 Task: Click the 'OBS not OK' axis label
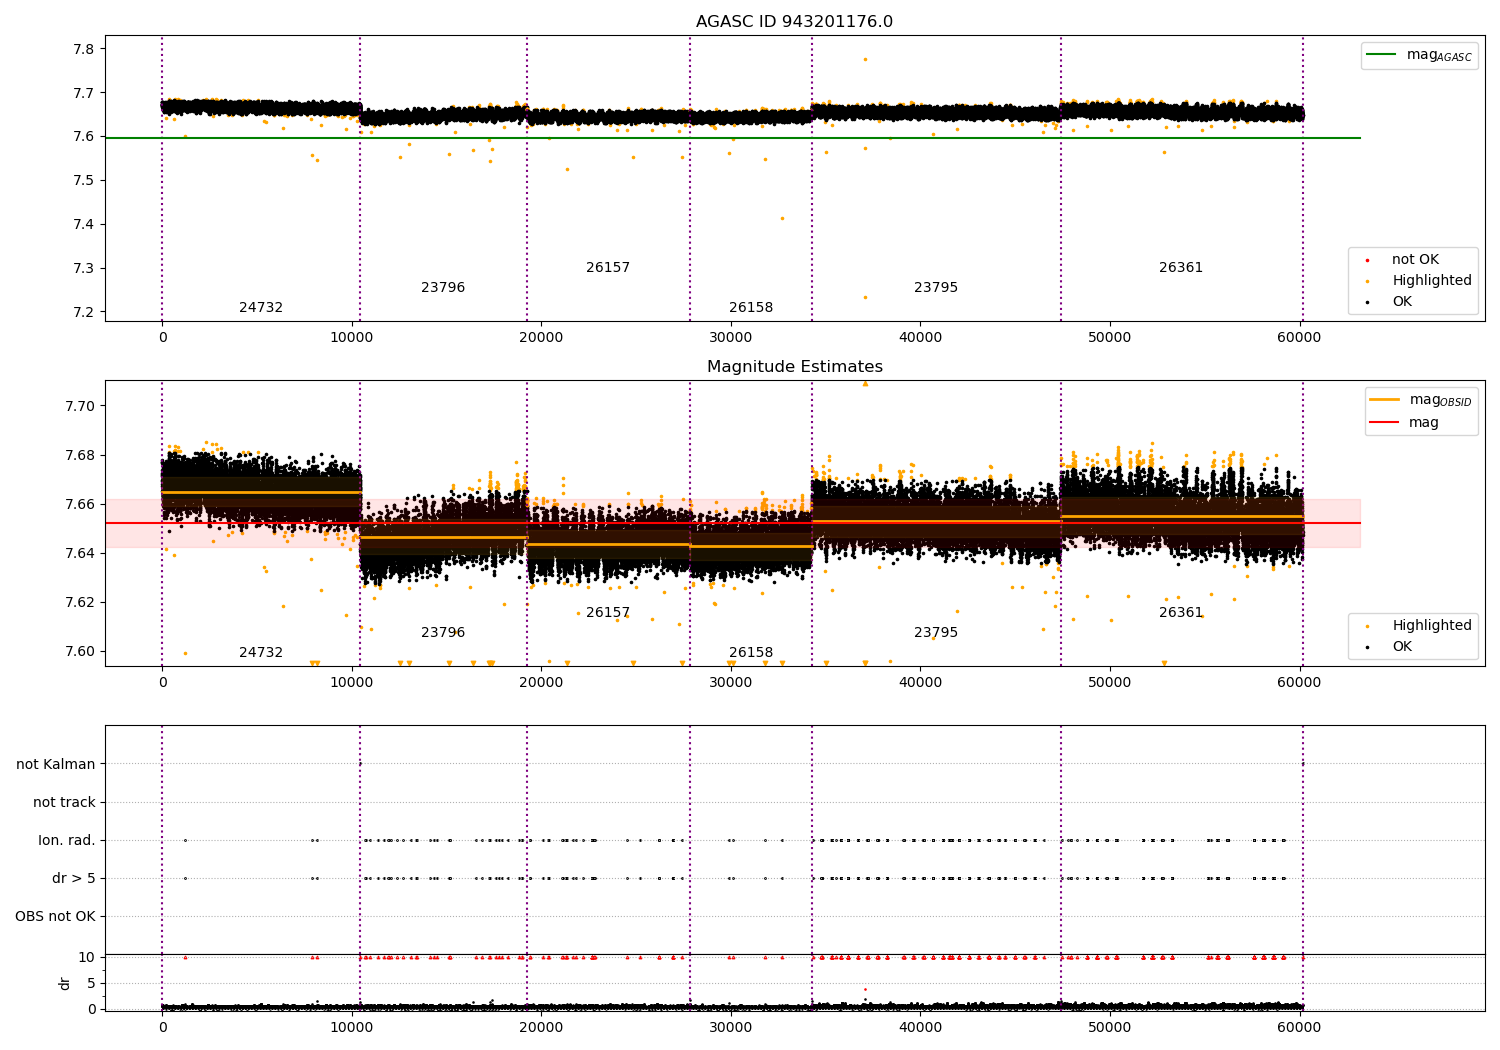tap(55, 917)
